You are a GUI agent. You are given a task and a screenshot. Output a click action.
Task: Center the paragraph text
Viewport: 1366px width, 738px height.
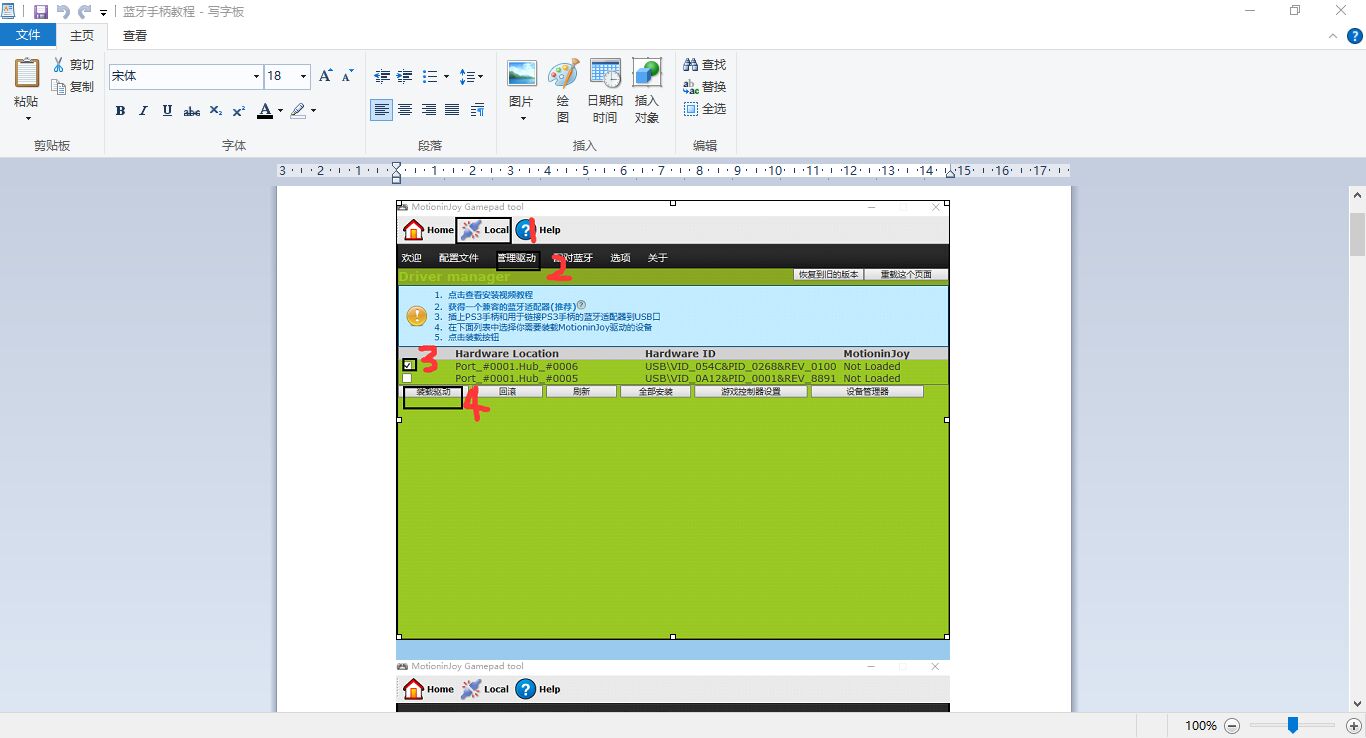(x=405, y=110)
